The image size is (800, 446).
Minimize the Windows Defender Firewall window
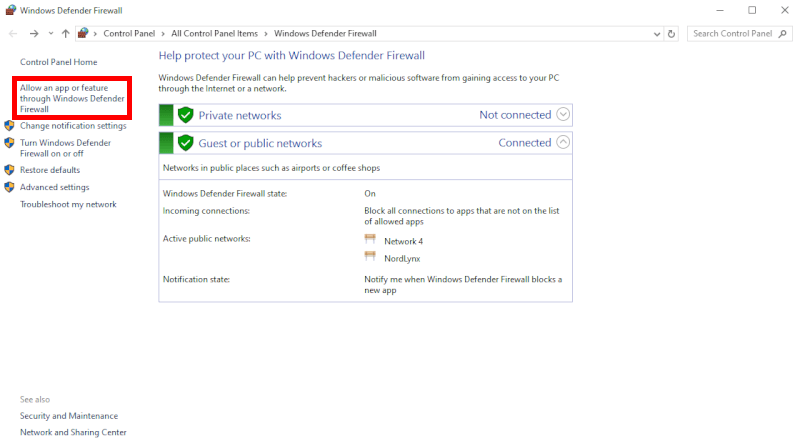[x=720, y=10]
